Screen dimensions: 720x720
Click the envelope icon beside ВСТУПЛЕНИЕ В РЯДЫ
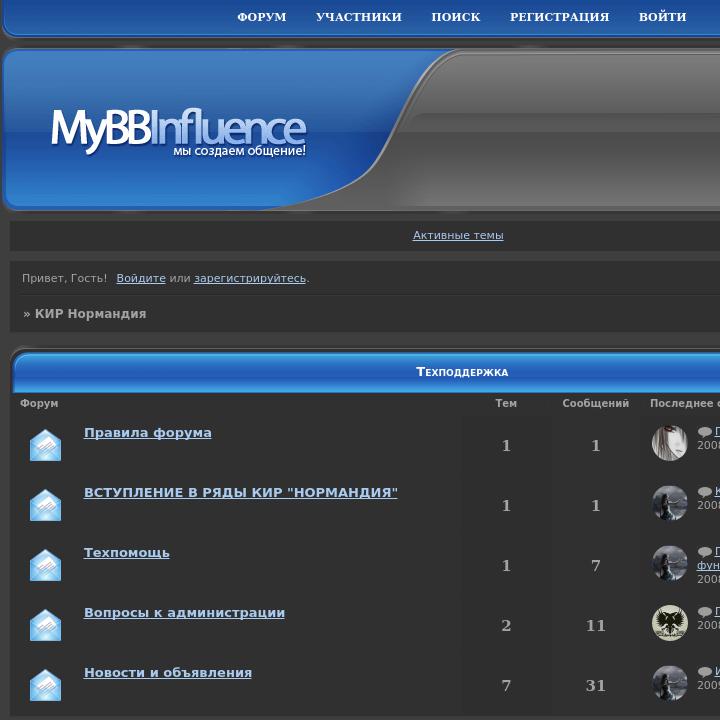(x=45, y=505)
